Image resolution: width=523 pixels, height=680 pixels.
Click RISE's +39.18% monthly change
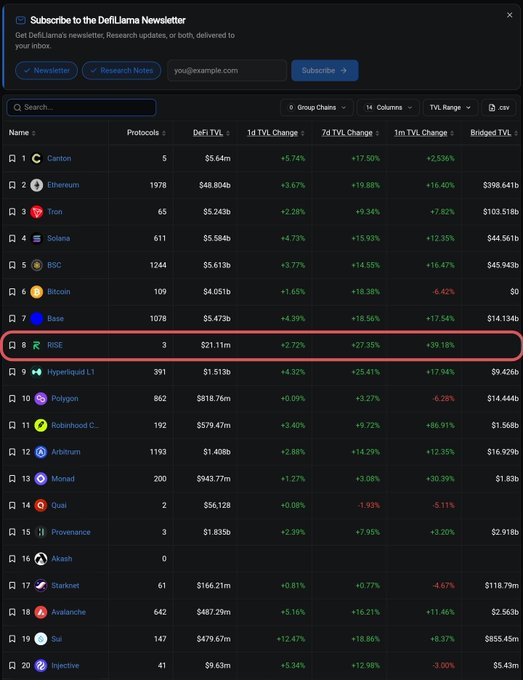click(440, 345)
